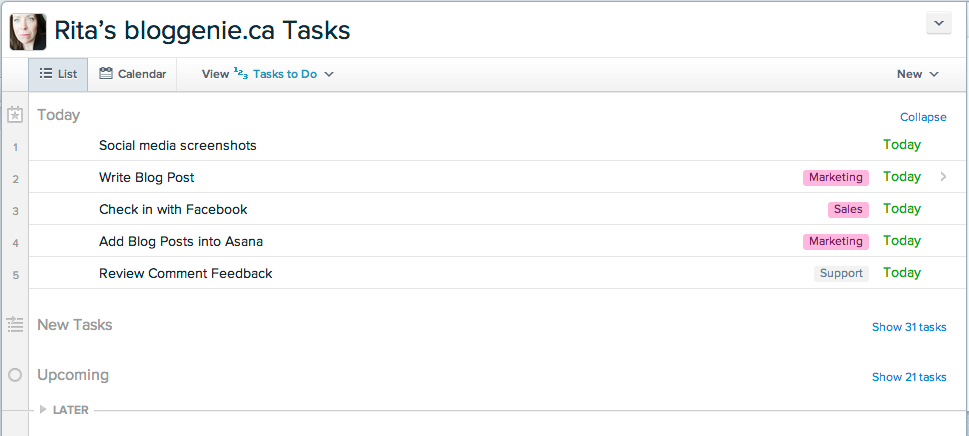
Task: Click the Today star-calendar section icon
Action: (15, 114)
